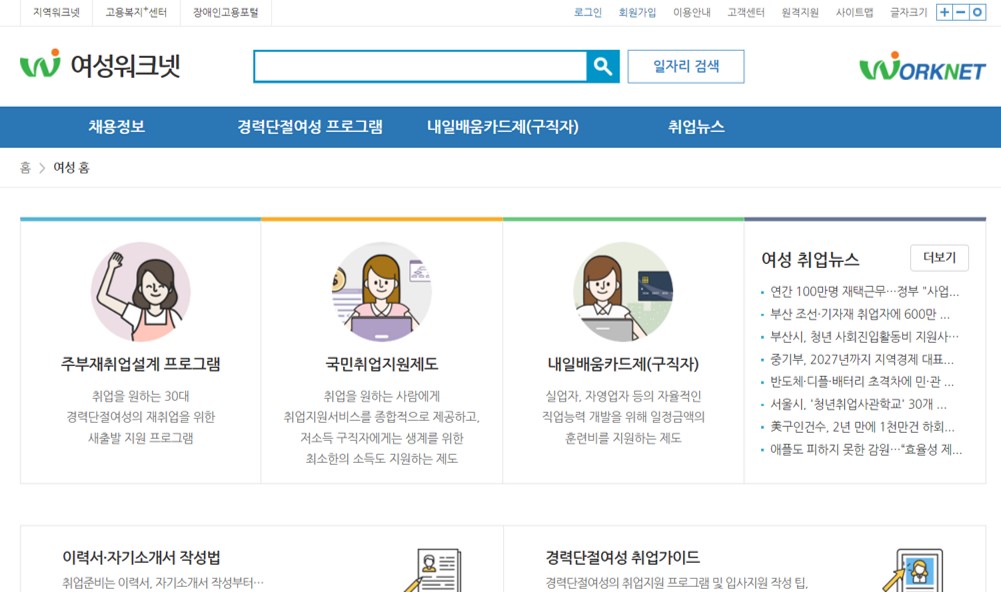Image resolution: width=1001 pixels, height=592 pixels.
Task: Open the 원격지원 link
Action: click(x=800, y=12)
